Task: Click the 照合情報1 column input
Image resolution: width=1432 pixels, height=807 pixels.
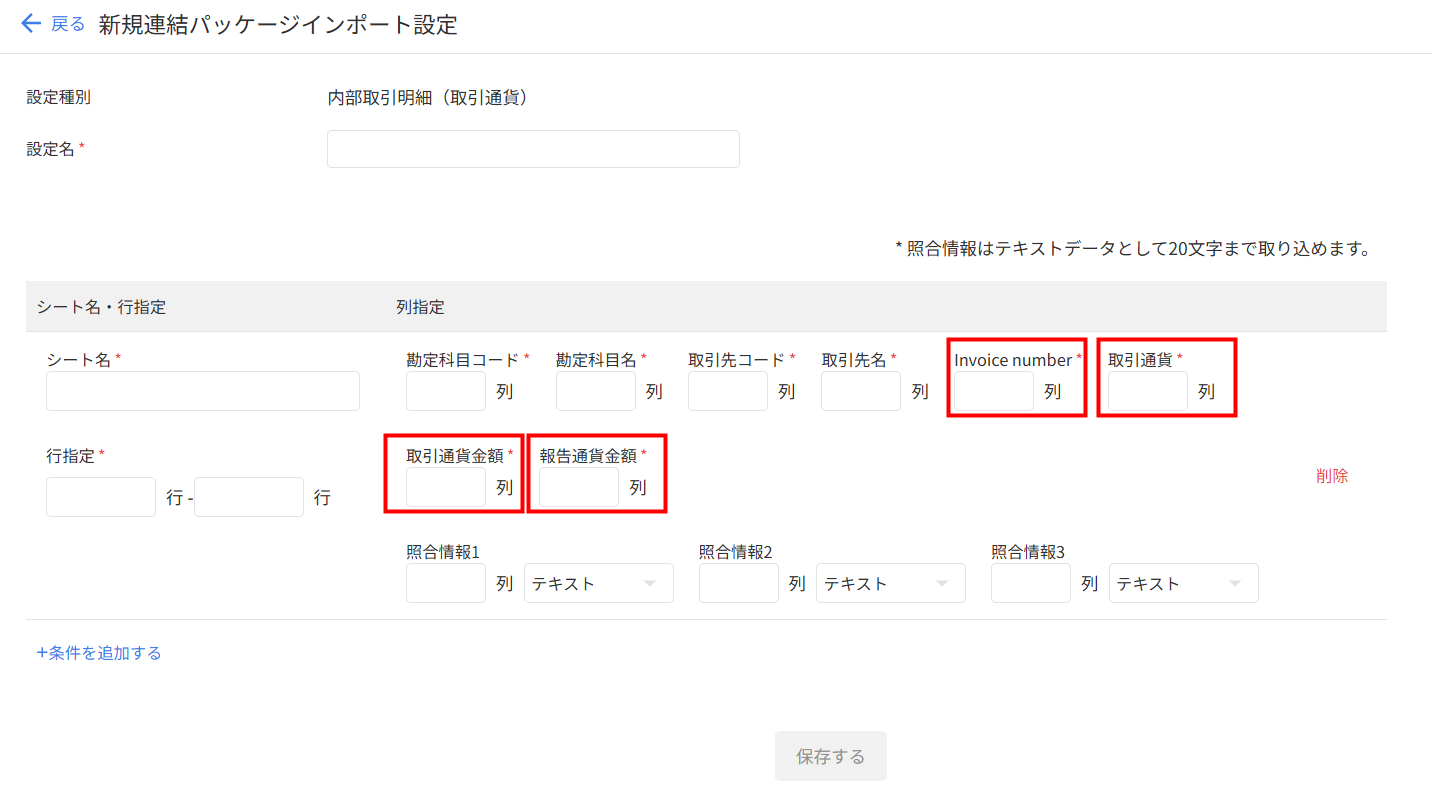Action: click(446, 583)
